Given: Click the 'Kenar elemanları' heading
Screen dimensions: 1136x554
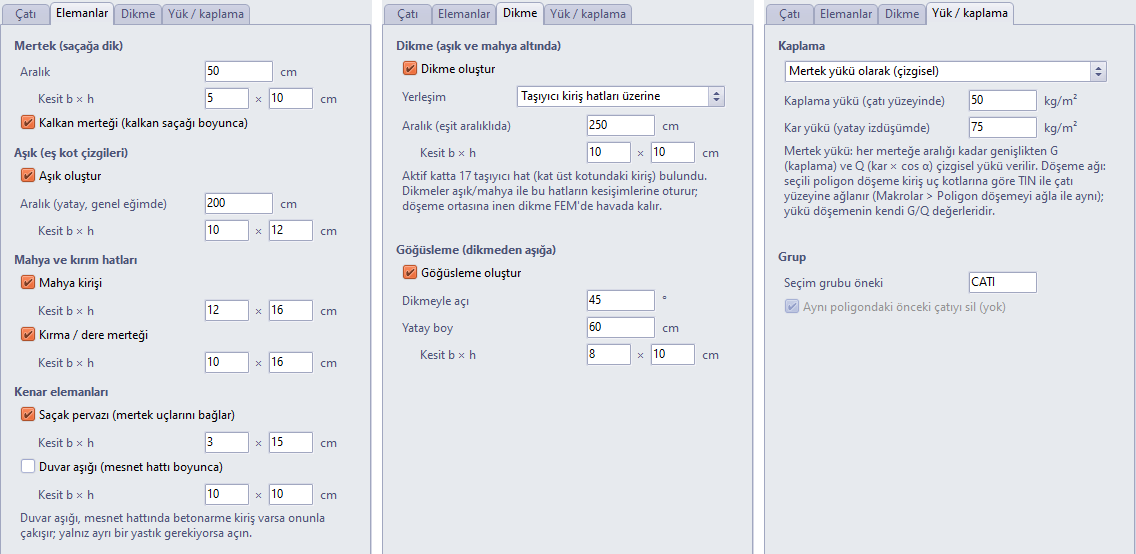Looking at the screenshot, I should click(61, 392).
